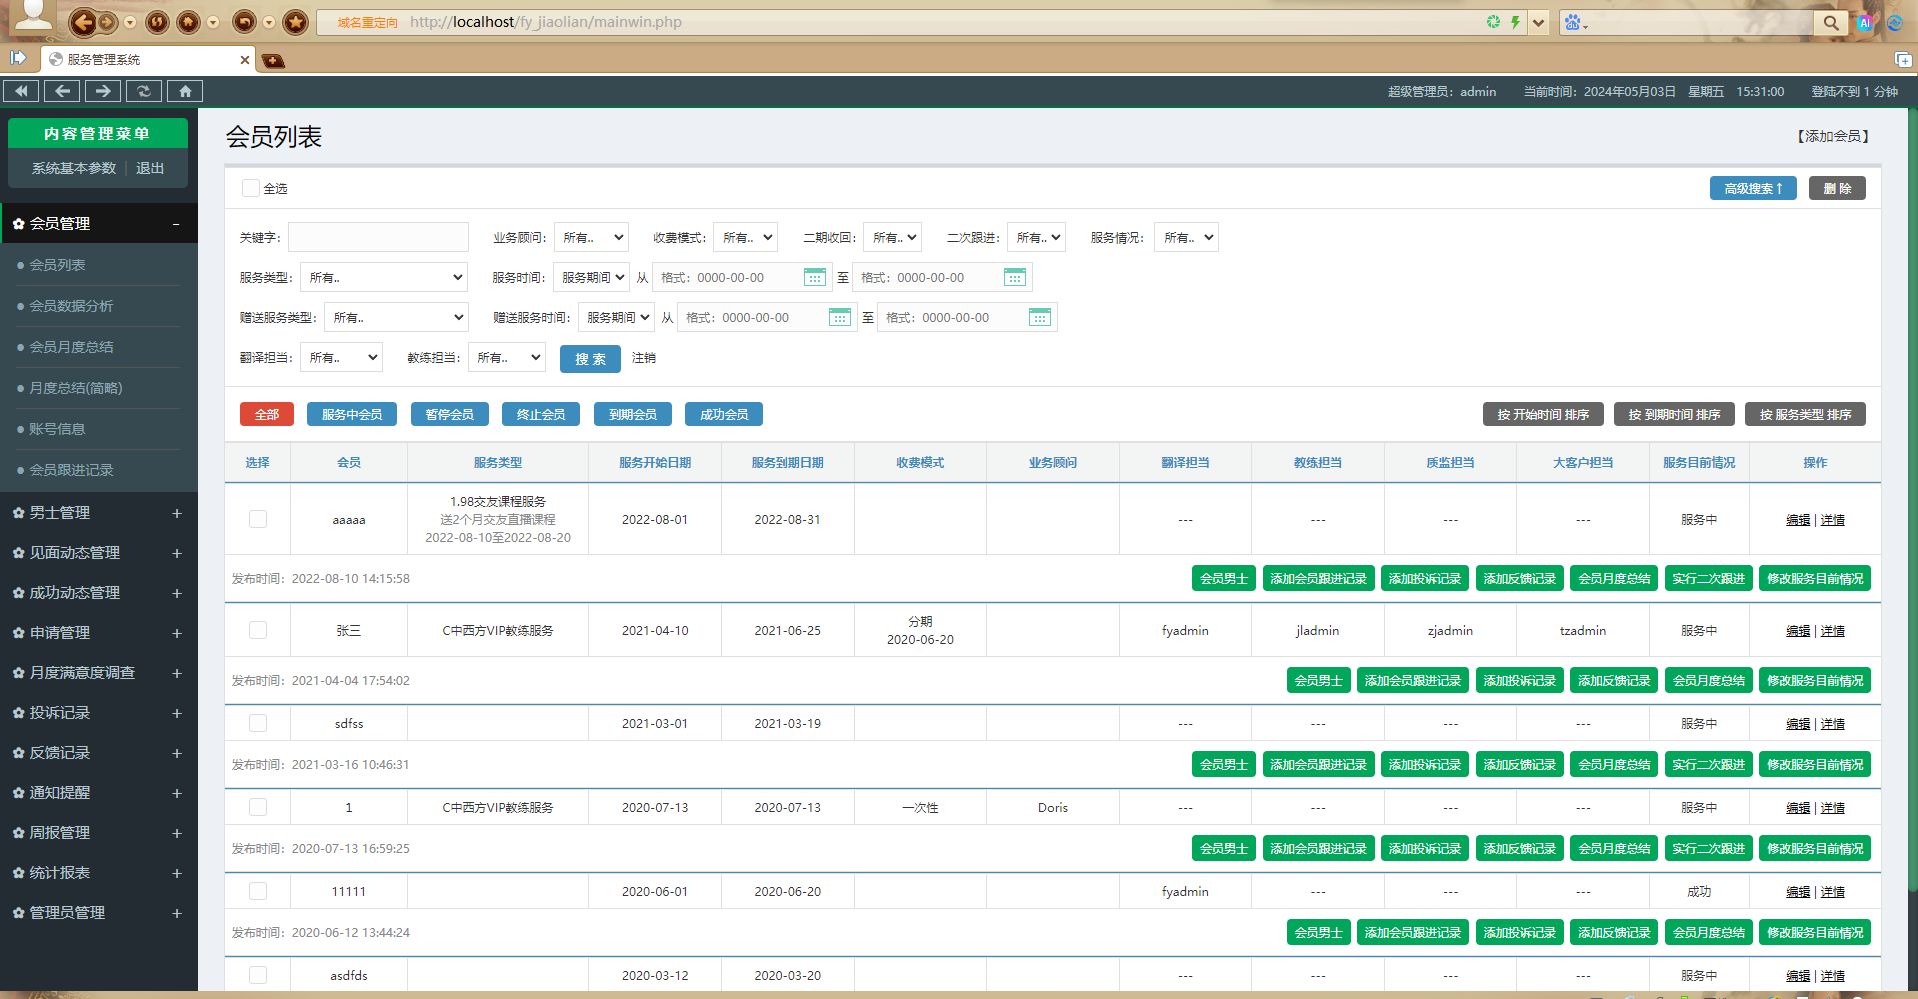Image resolution: width=1918 pixels, height=999 pixels.
Task: Click the favorites star round button
Action: [x=295, y=22]
